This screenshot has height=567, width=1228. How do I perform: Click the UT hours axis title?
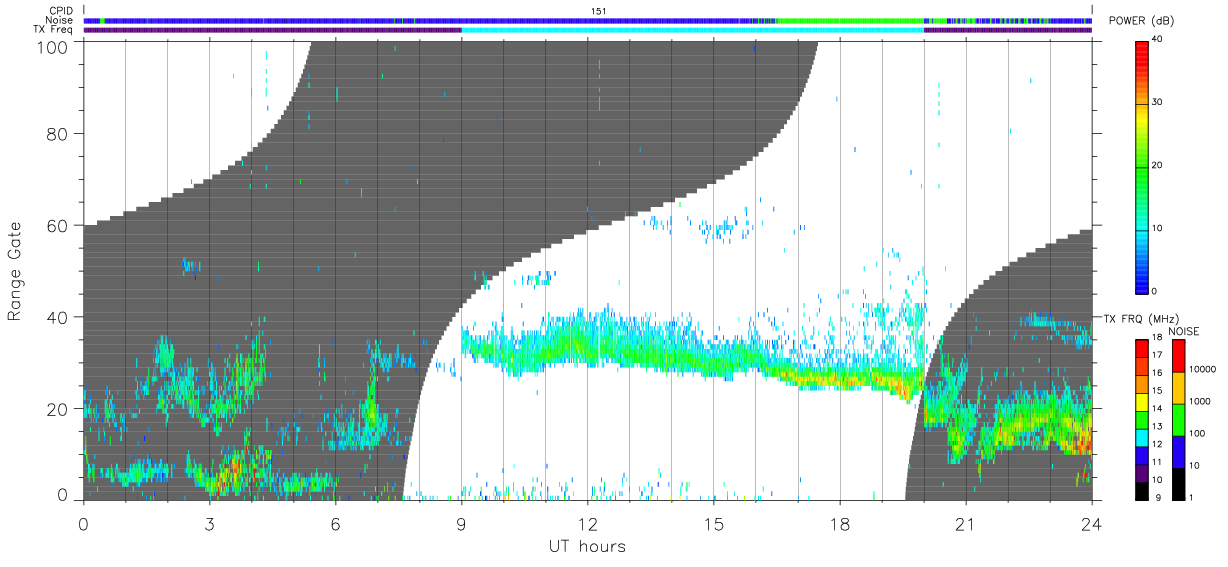587,546
